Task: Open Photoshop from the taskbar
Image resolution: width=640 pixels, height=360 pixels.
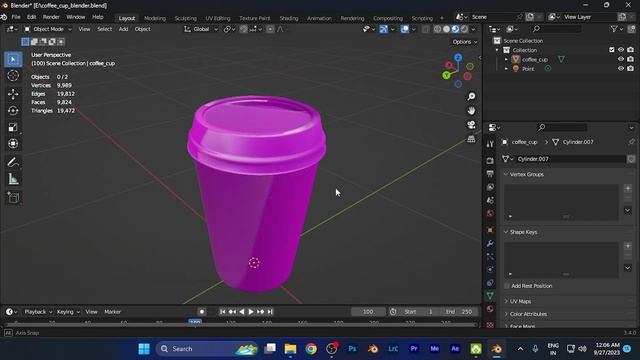Action: [x=352, y=349]
